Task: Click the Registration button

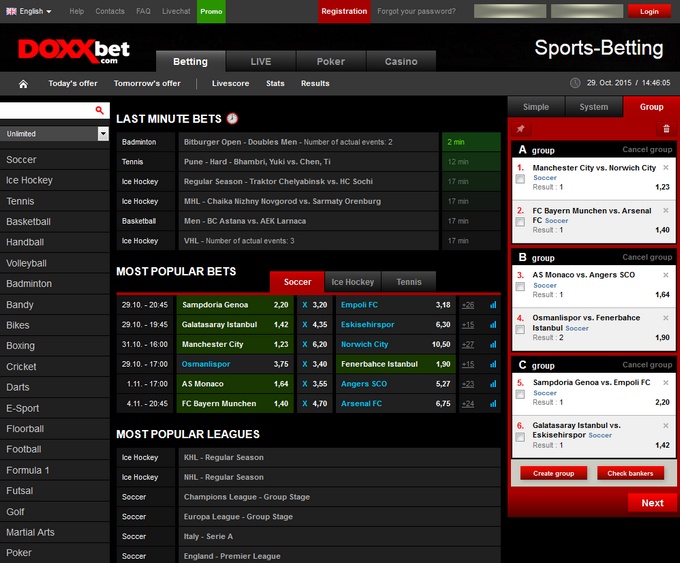Action: point(344,11)
